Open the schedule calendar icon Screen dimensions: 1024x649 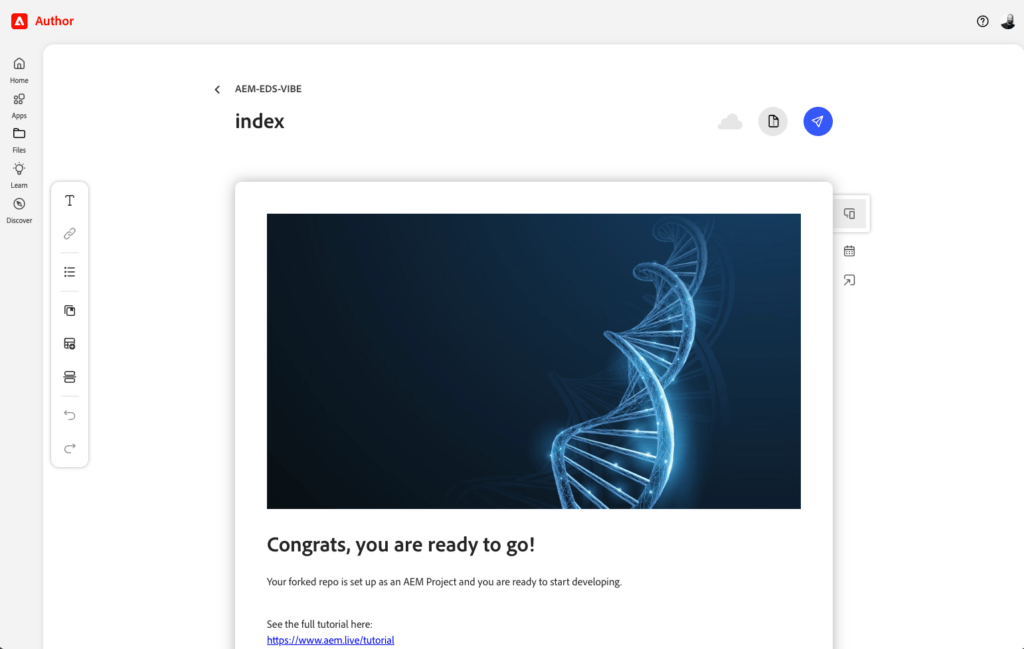pyautogui.click(x=849, y=251)
